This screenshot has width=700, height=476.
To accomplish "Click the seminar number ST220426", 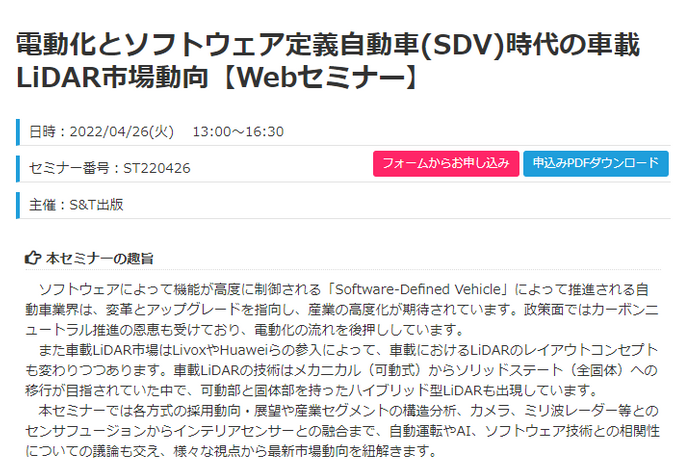I will [157, 168].
